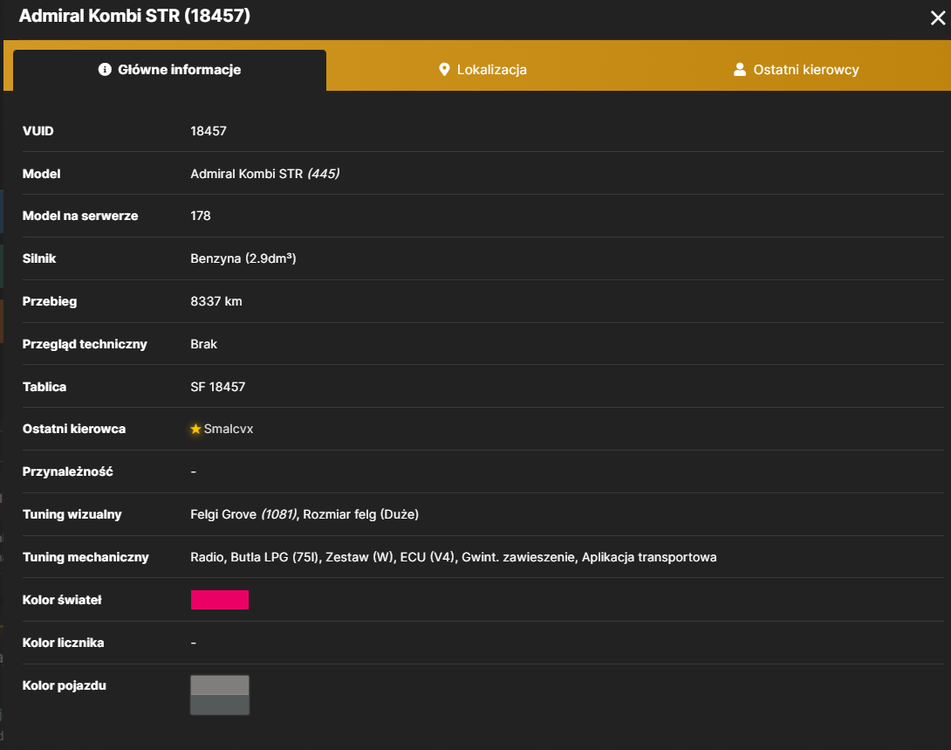Image resolution: width=951 pixels, height=750 pixels.
Task: Click the person icon on Ostatni kierowcy
Action: point(739,70)
